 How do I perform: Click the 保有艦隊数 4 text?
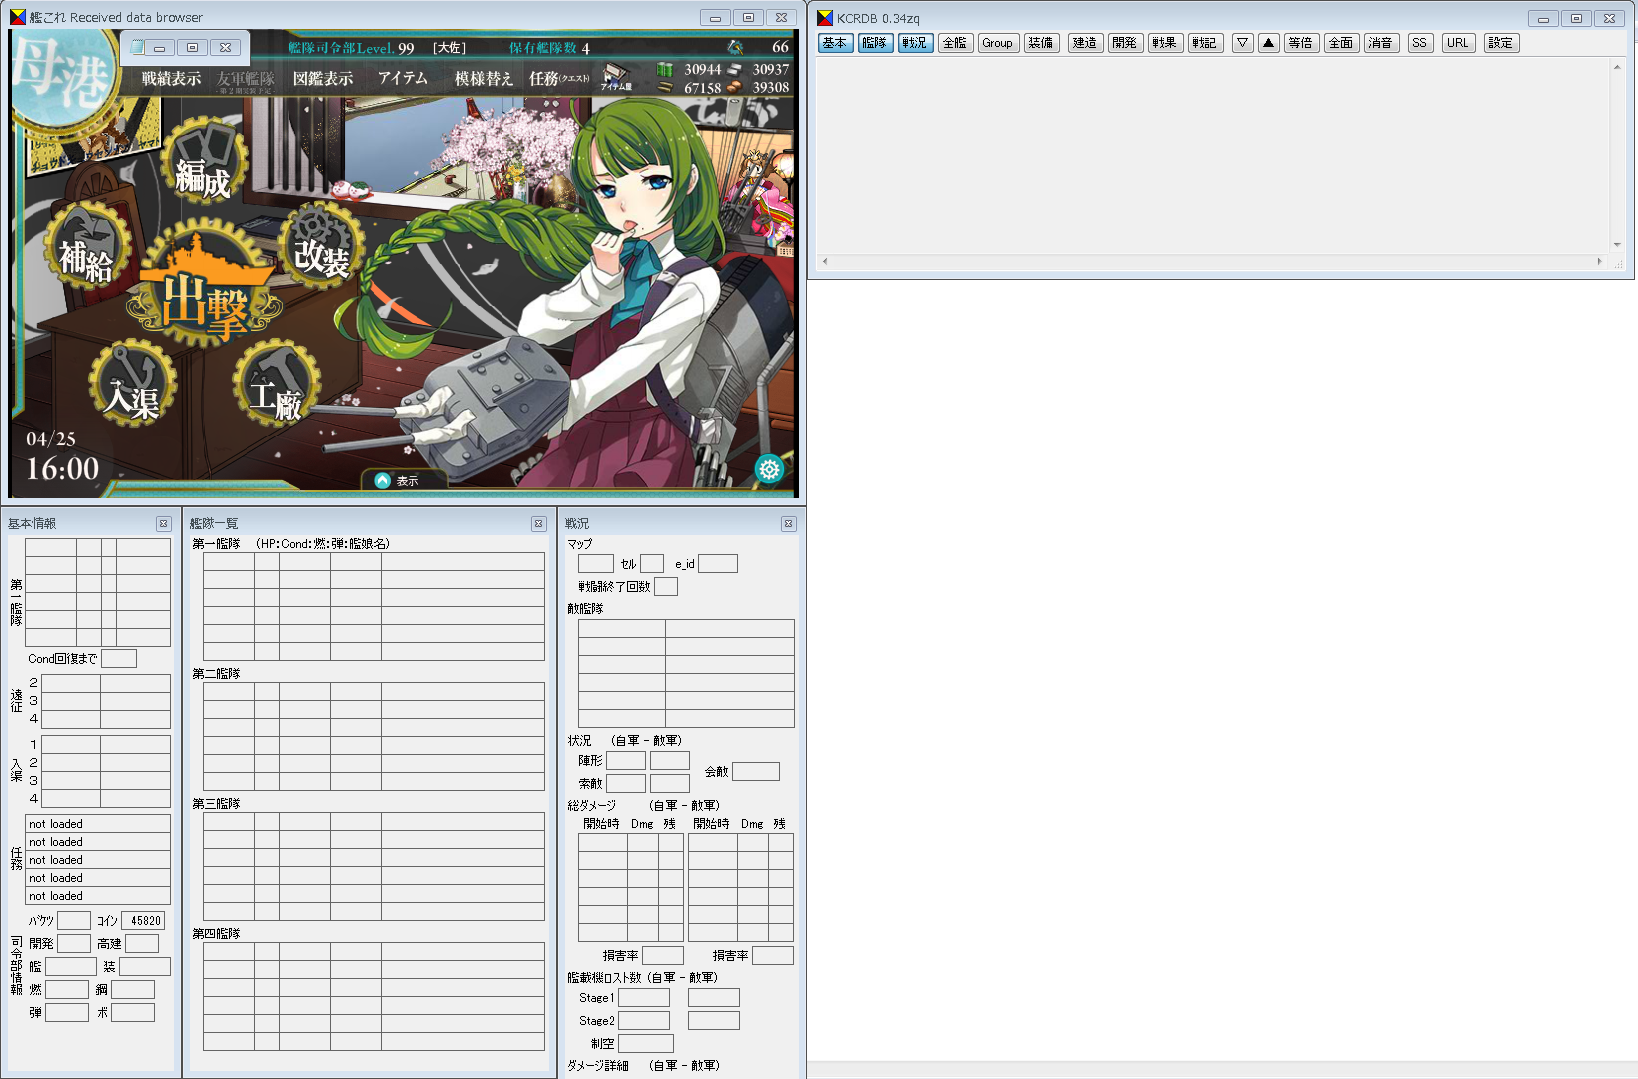point(549,48)
